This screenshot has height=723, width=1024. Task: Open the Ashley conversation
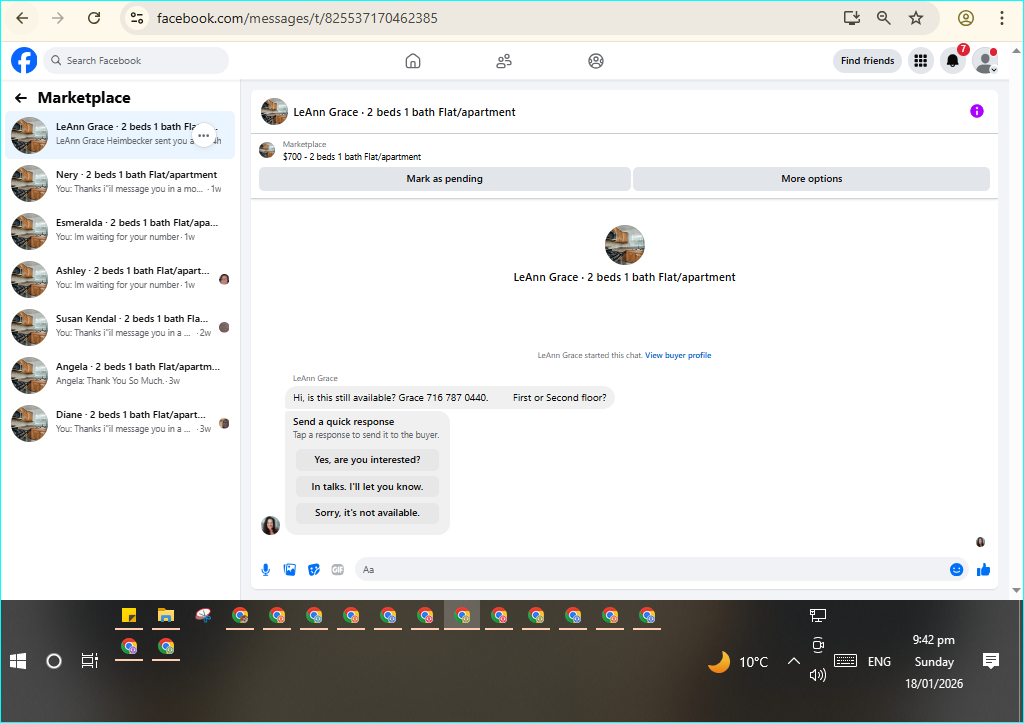coord(120,279)
